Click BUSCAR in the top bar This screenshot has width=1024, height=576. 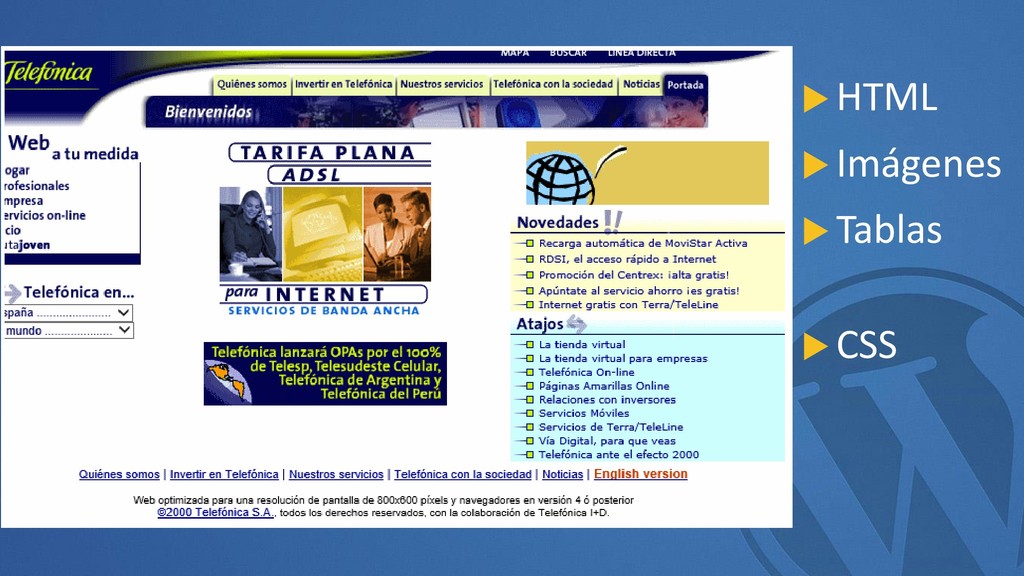tap(568, 52)
